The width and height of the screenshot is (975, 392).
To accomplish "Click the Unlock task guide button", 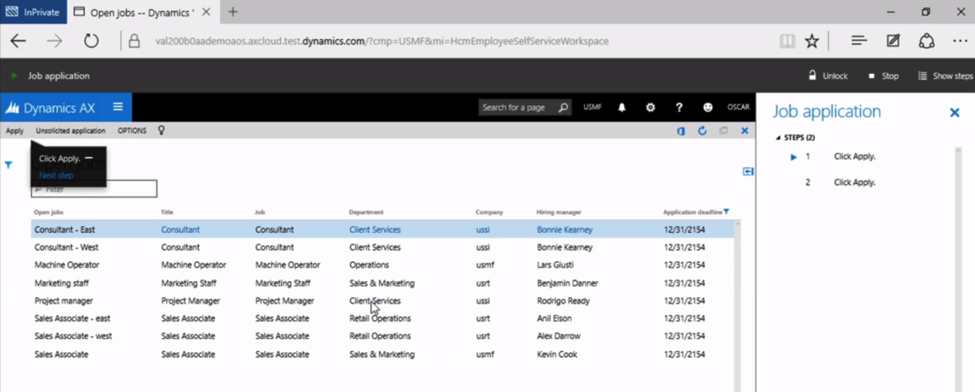I will [828, 76].
